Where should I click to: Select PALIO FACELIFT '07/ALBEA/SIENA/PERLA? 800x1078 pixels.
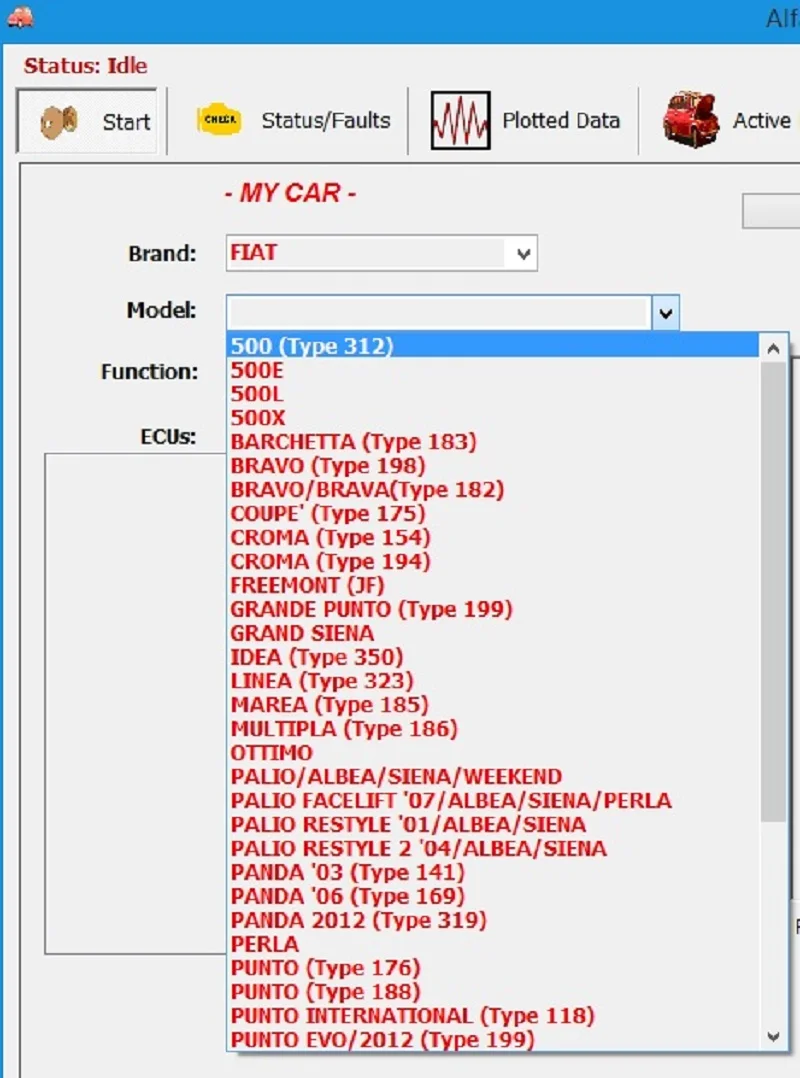pos(492,800)
